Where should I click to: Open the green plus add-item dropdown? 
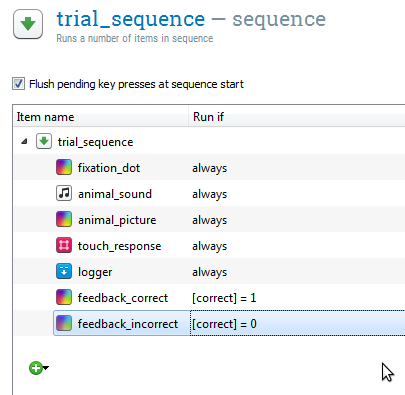point(38,368)
